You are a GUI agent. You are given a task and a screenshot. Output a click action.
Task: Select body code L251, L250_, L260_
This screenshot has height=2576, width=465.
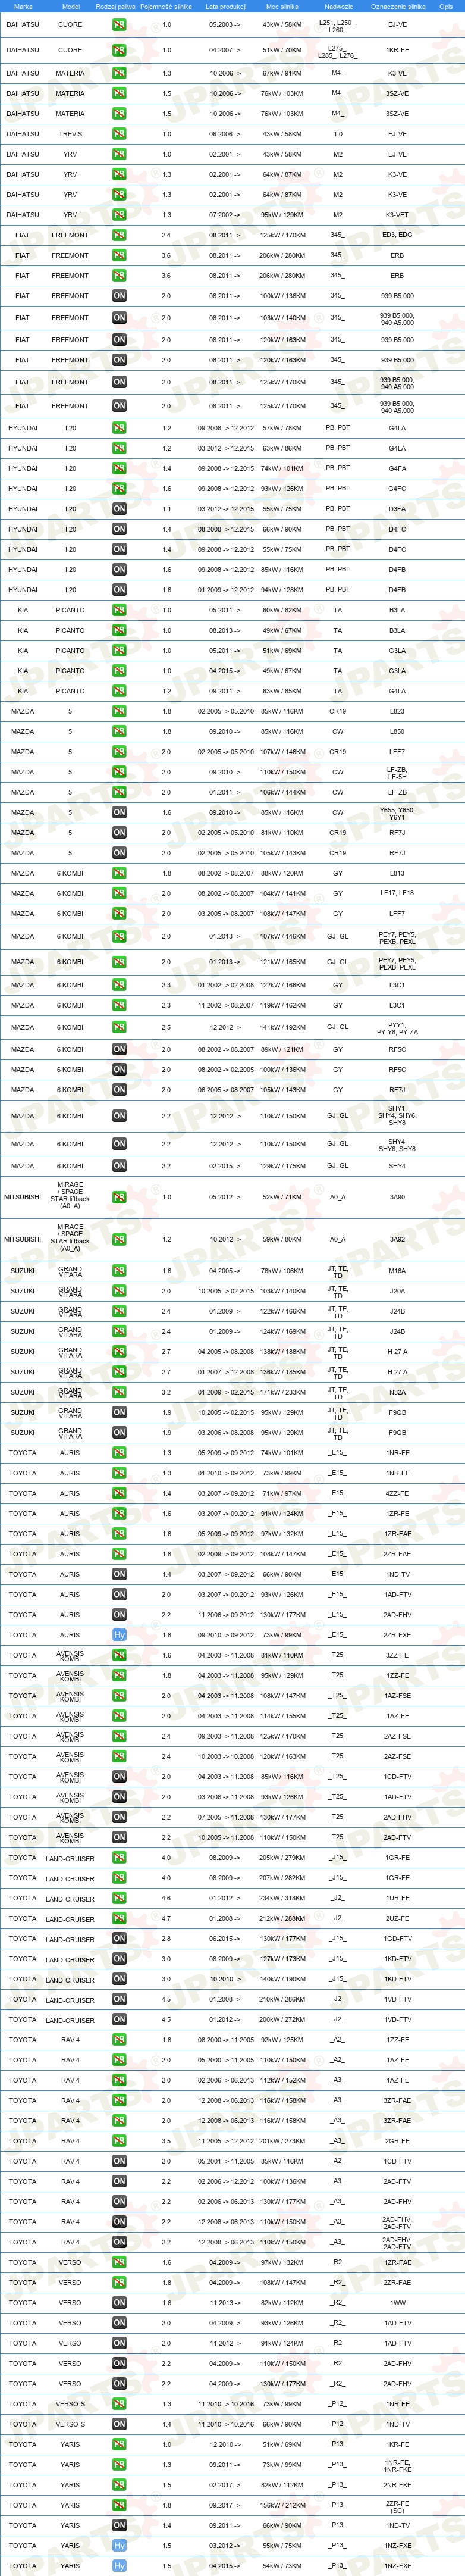point(338,26)
